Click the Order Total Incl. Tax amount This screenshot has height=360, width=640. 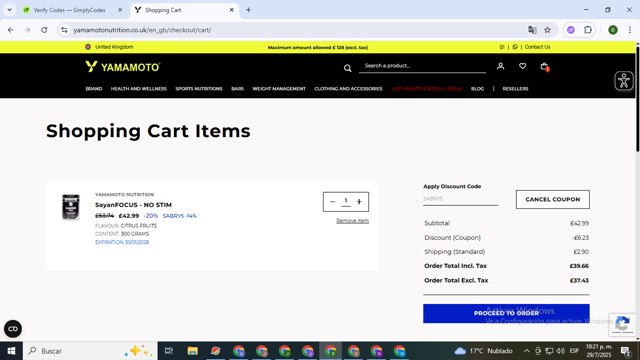click(579, 266)
